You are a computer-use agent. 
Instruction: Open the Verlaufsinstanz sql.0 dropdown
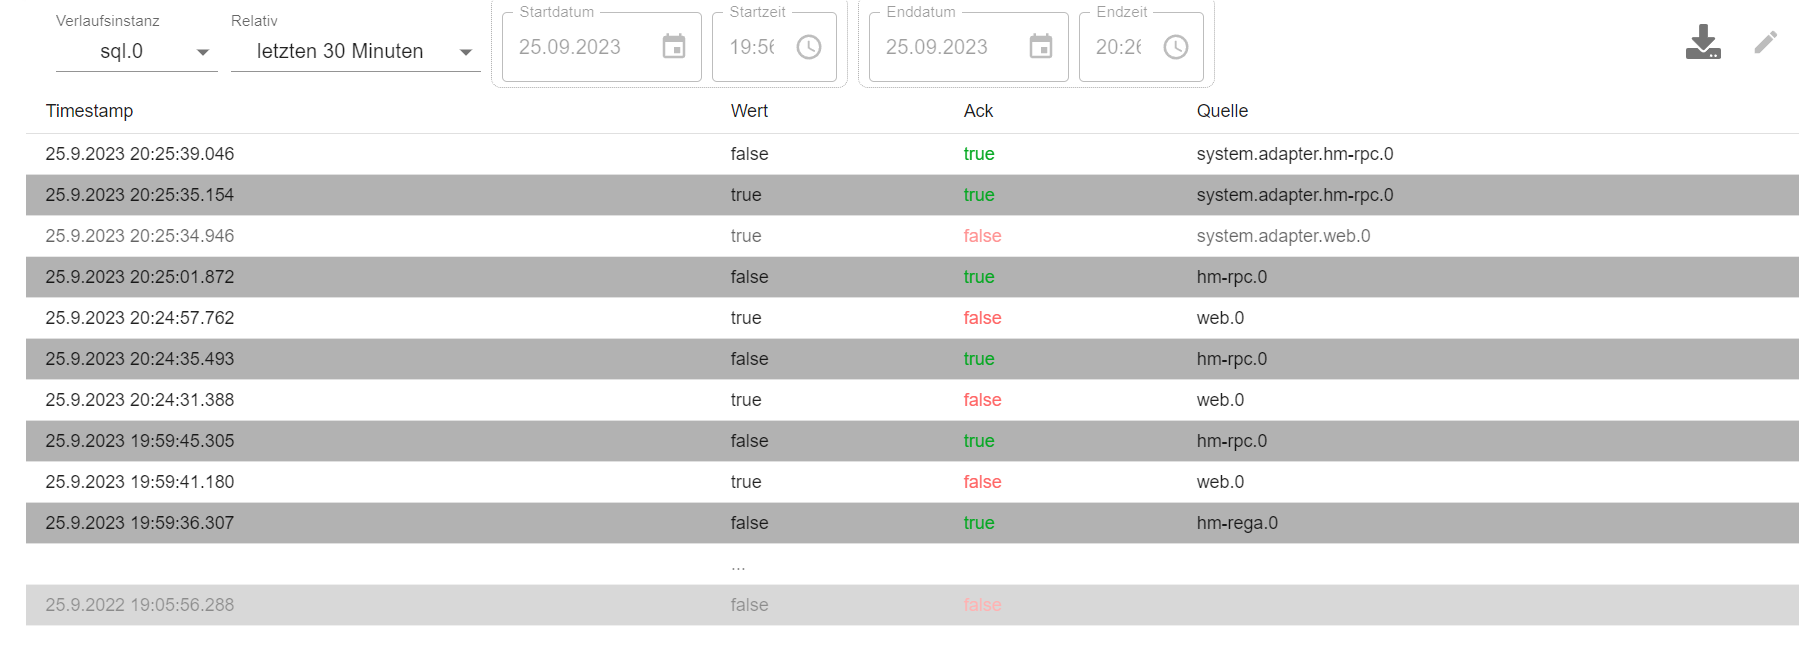tap(136, 52)
